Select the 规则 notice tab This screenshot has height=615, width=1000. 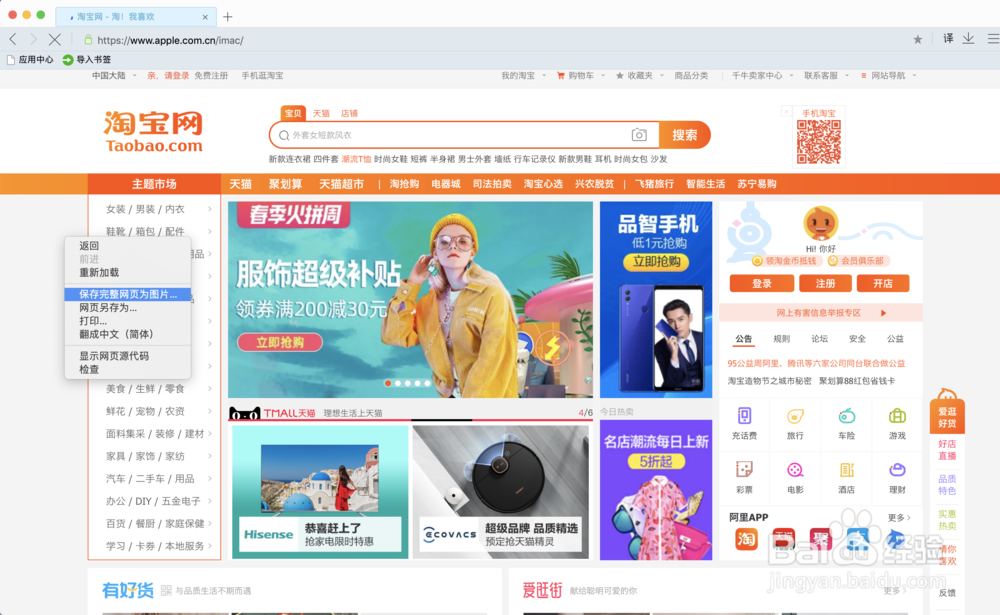(x=781, y=339)
